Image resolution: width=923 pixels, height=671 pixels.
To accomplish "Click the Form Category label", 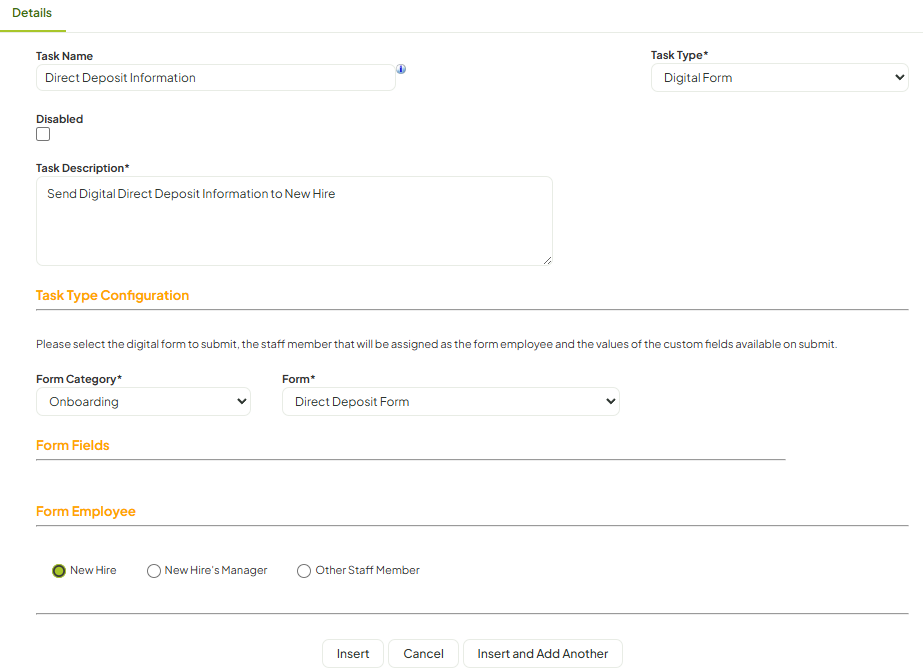I will (x=79, y=379).
